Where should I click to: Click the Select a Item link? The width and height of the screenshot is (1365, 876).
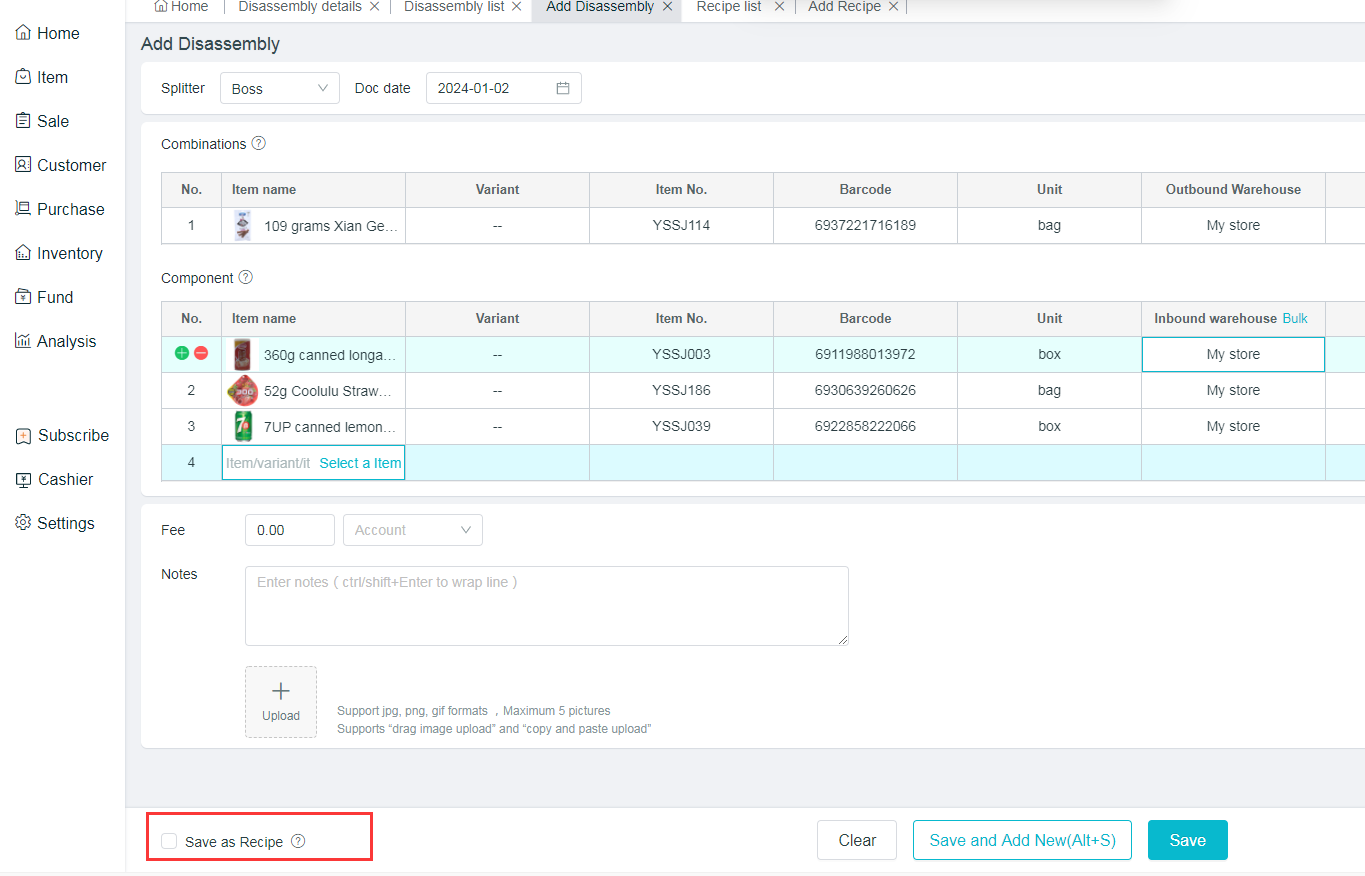pos(360,463)
